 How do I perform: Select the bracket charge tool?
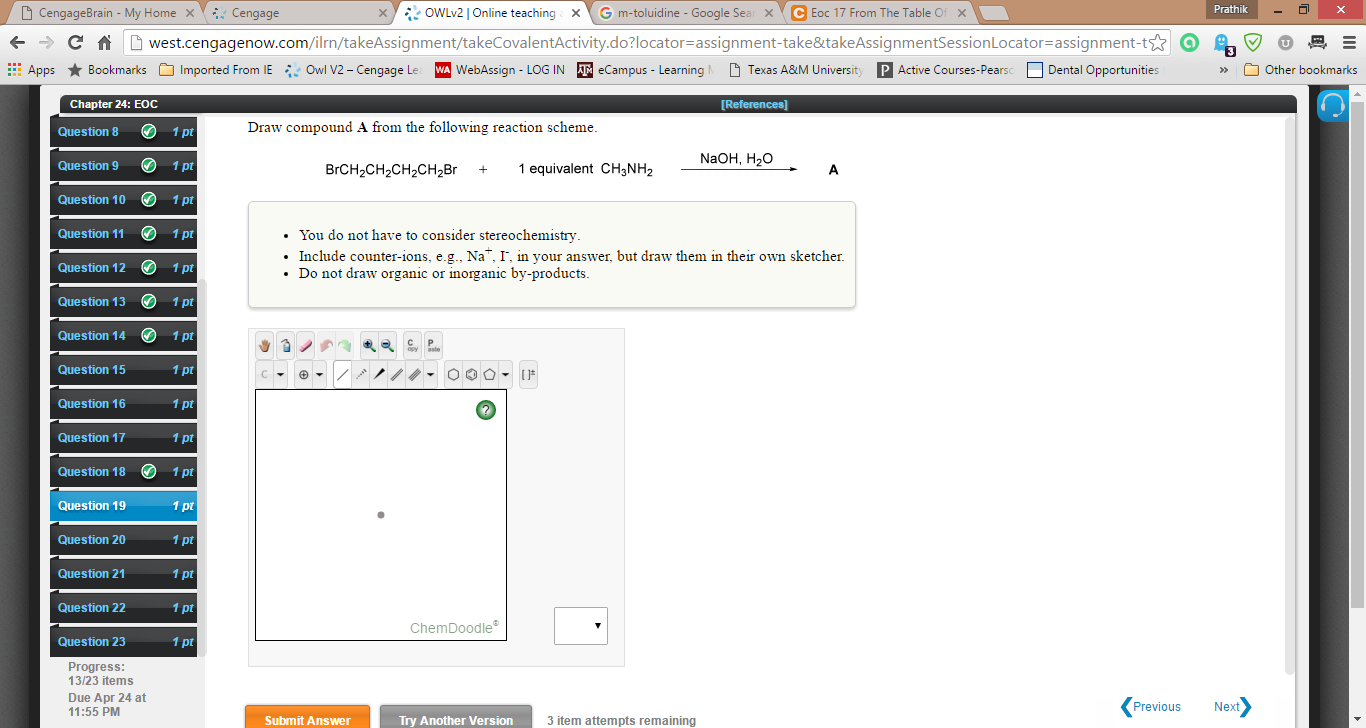coord(529,375)
